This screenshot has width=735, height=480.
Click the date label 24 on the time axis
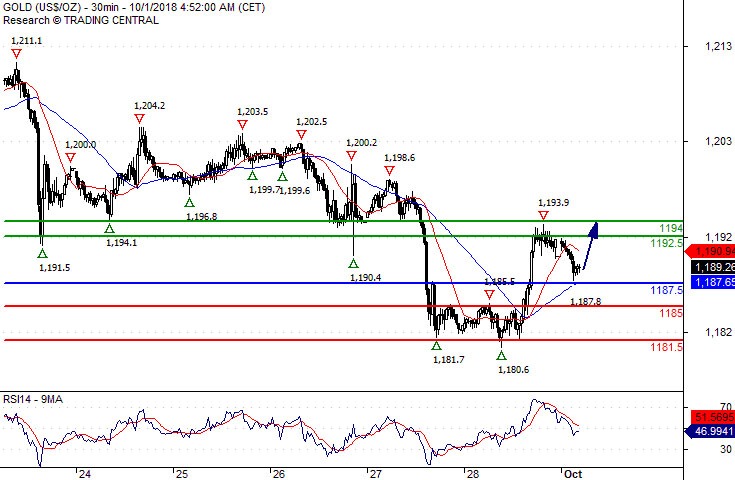85,474
